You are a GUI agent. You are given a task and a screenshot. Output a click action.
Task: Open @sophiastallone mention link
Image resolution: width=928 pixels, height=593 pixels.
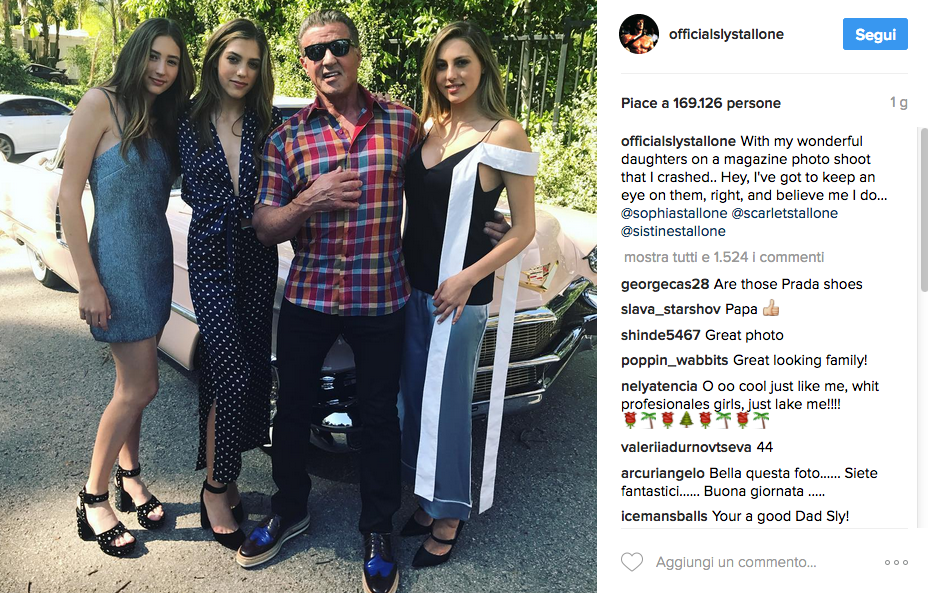674,213
